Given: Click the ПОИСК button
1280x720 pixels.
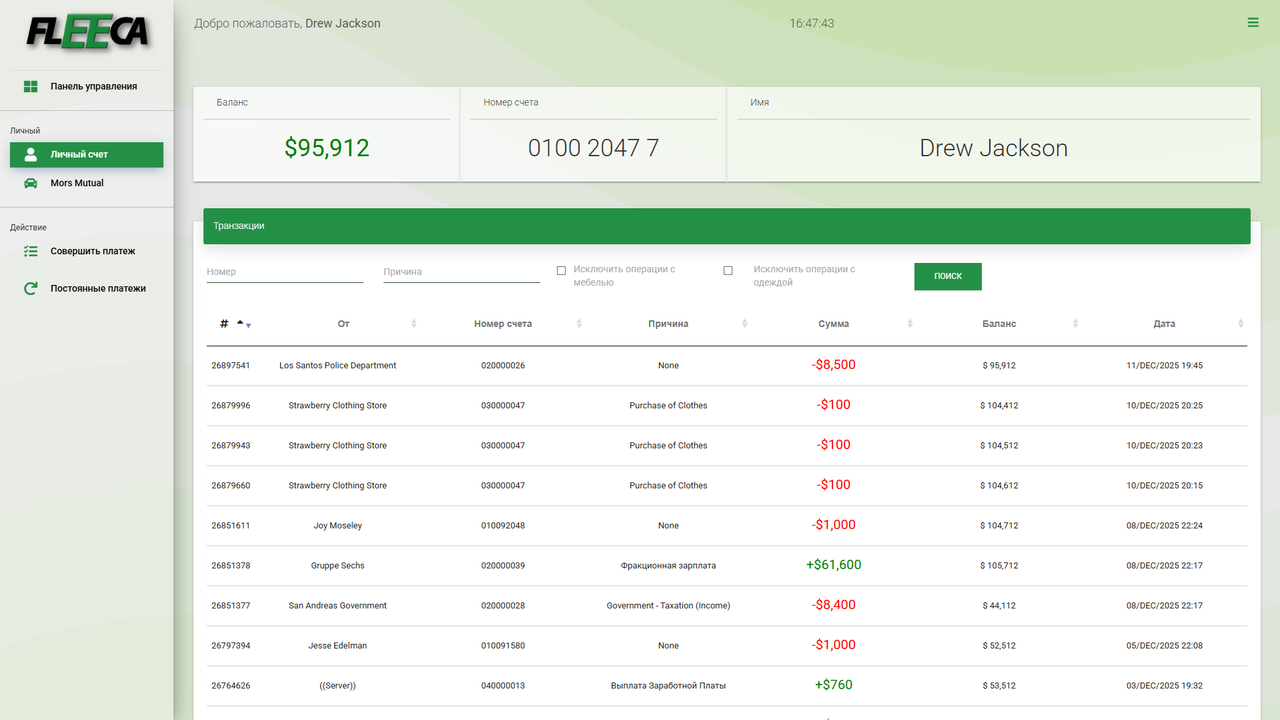Looking at the screenshot, I should pyautogui.click(x=948, y=277).
